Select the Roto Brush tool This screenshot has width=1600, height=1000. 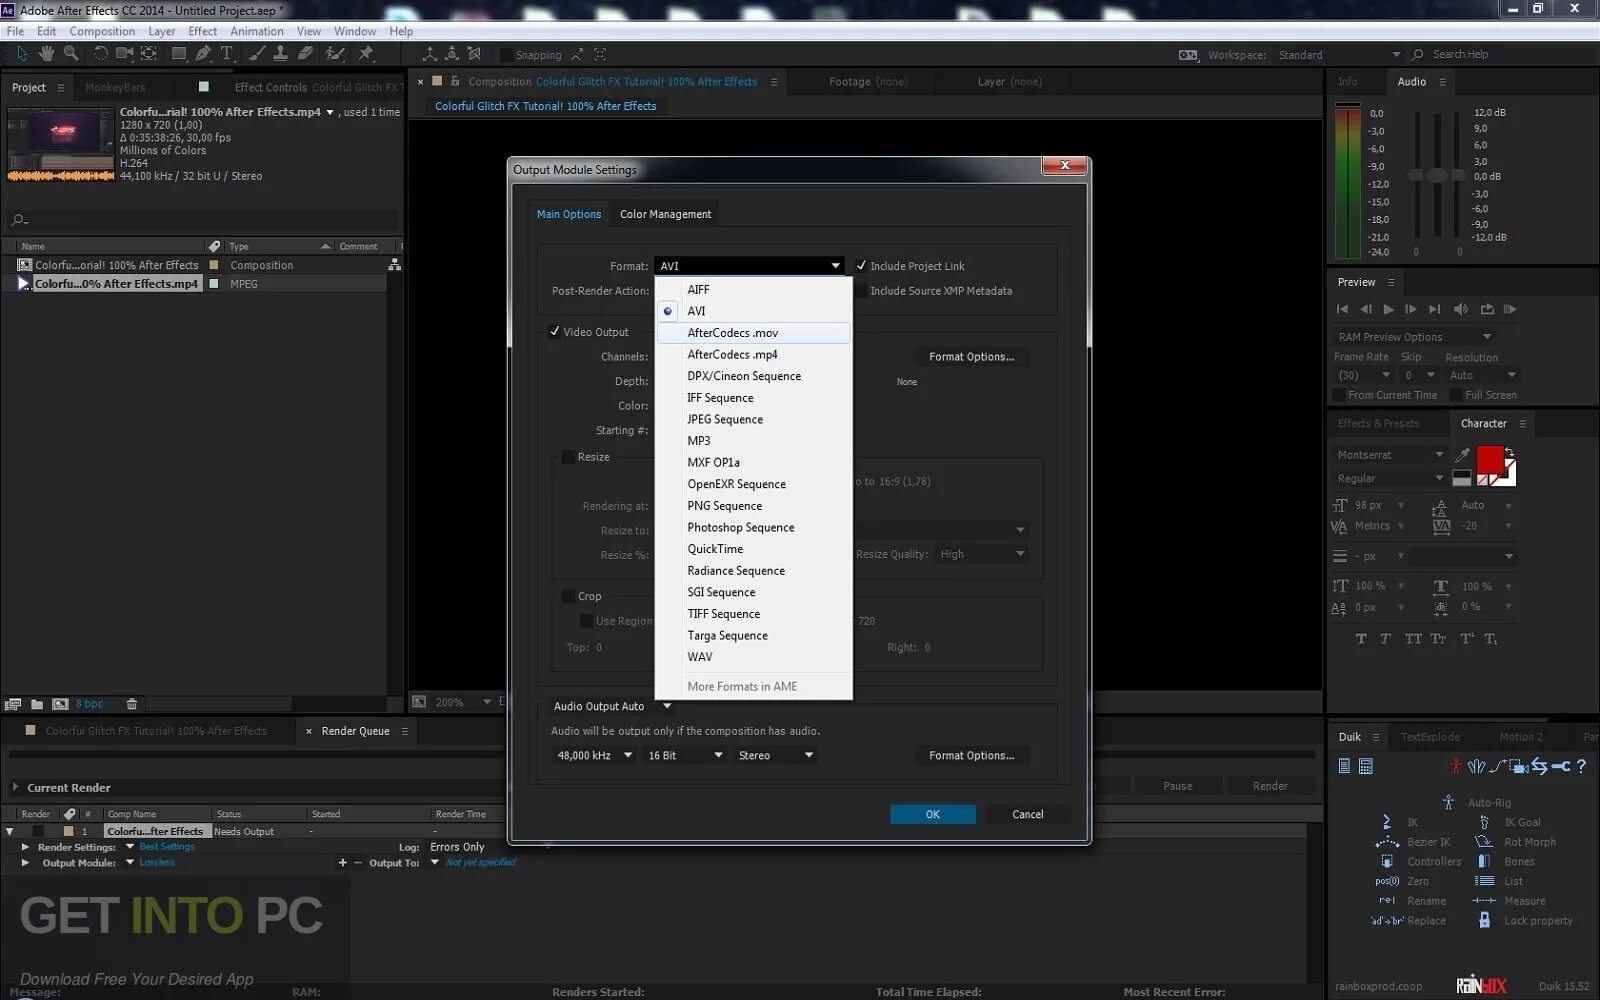tap(335, 54)
